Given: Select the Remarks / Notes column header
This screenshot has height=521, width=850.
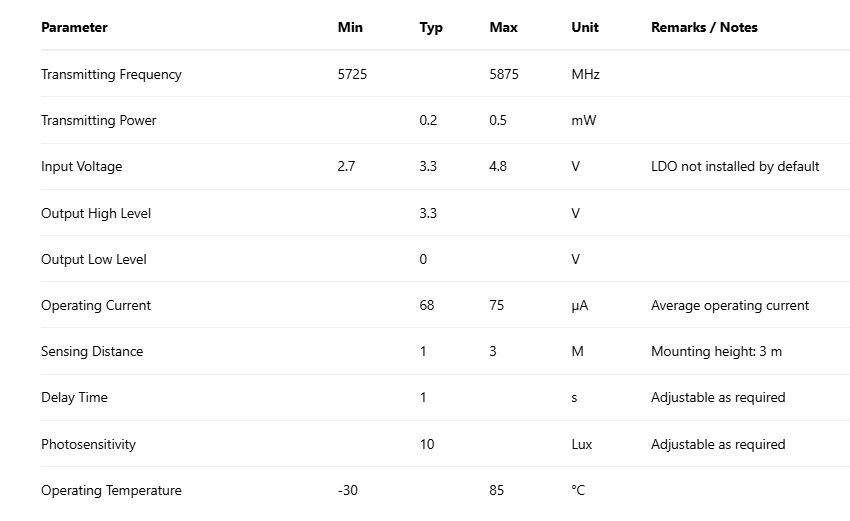Looking at the screenshot, I should 704,28.
